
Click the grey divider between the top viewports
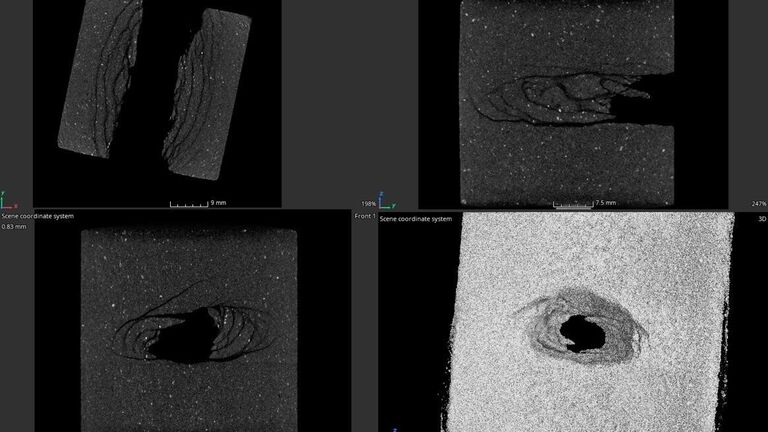(349, 100)
